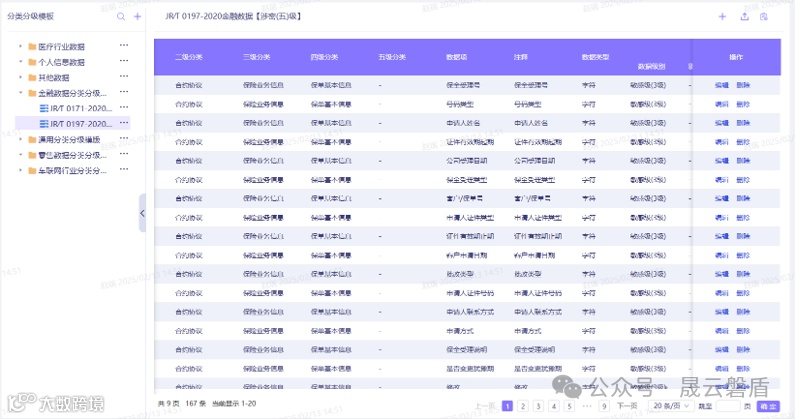
Task: Expand the 车联网行业分类分级 tree node arrow
Action: pyautogui.click(x=20, y=170)
